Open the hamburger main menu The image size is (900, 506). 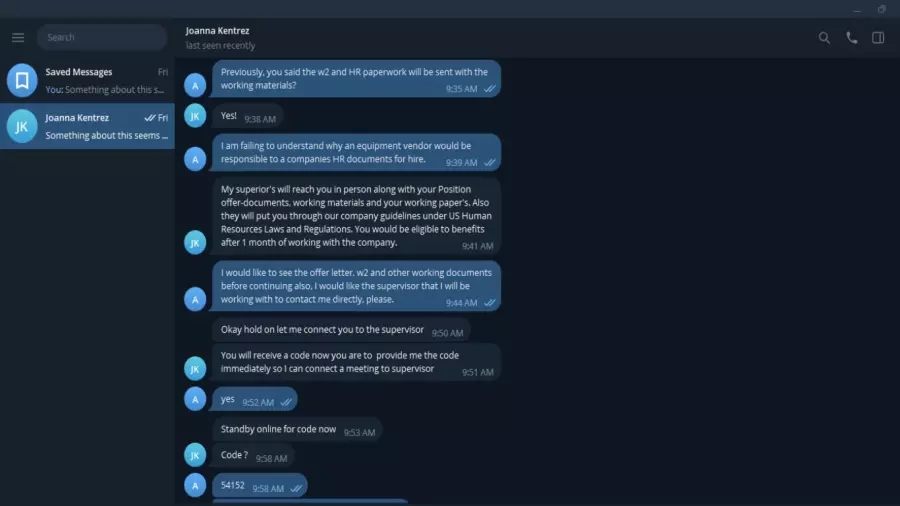click(18, 37)
